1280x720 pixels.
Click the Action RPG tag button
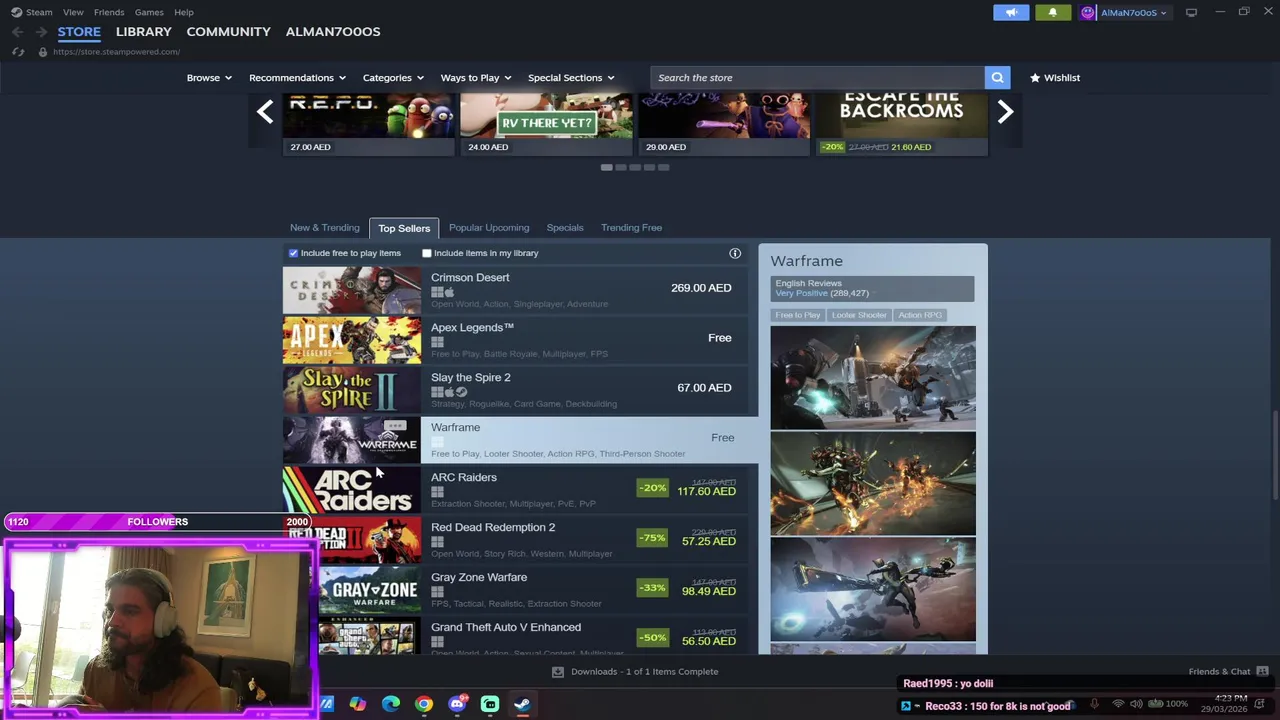tap(920, 315)
